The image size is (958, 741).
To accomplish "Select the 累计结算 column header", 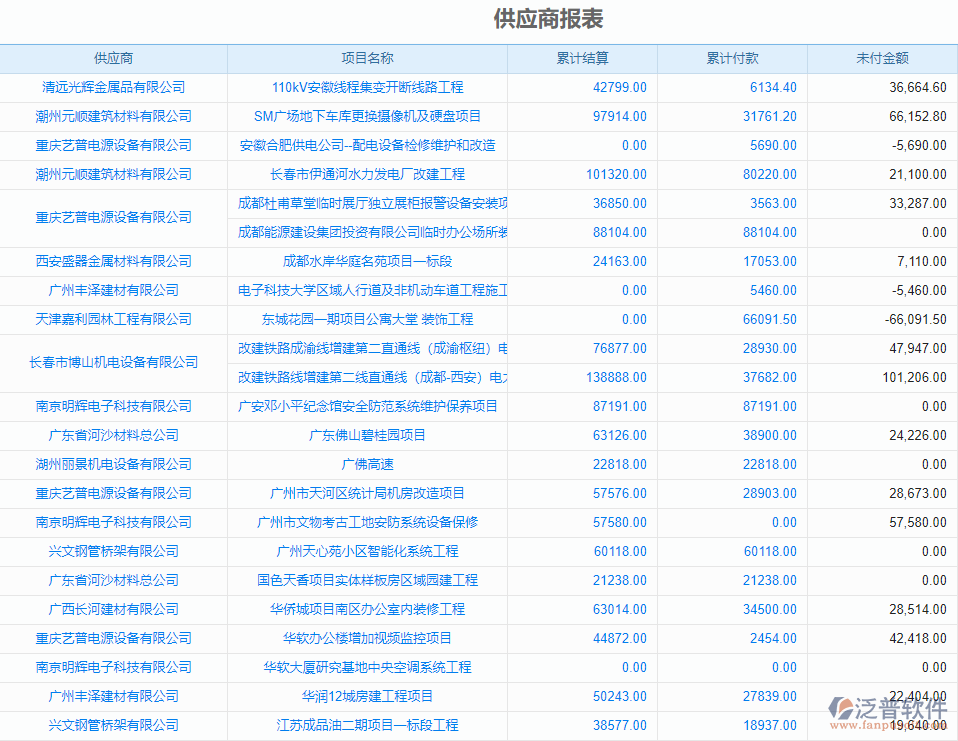I will coord(582,58).
